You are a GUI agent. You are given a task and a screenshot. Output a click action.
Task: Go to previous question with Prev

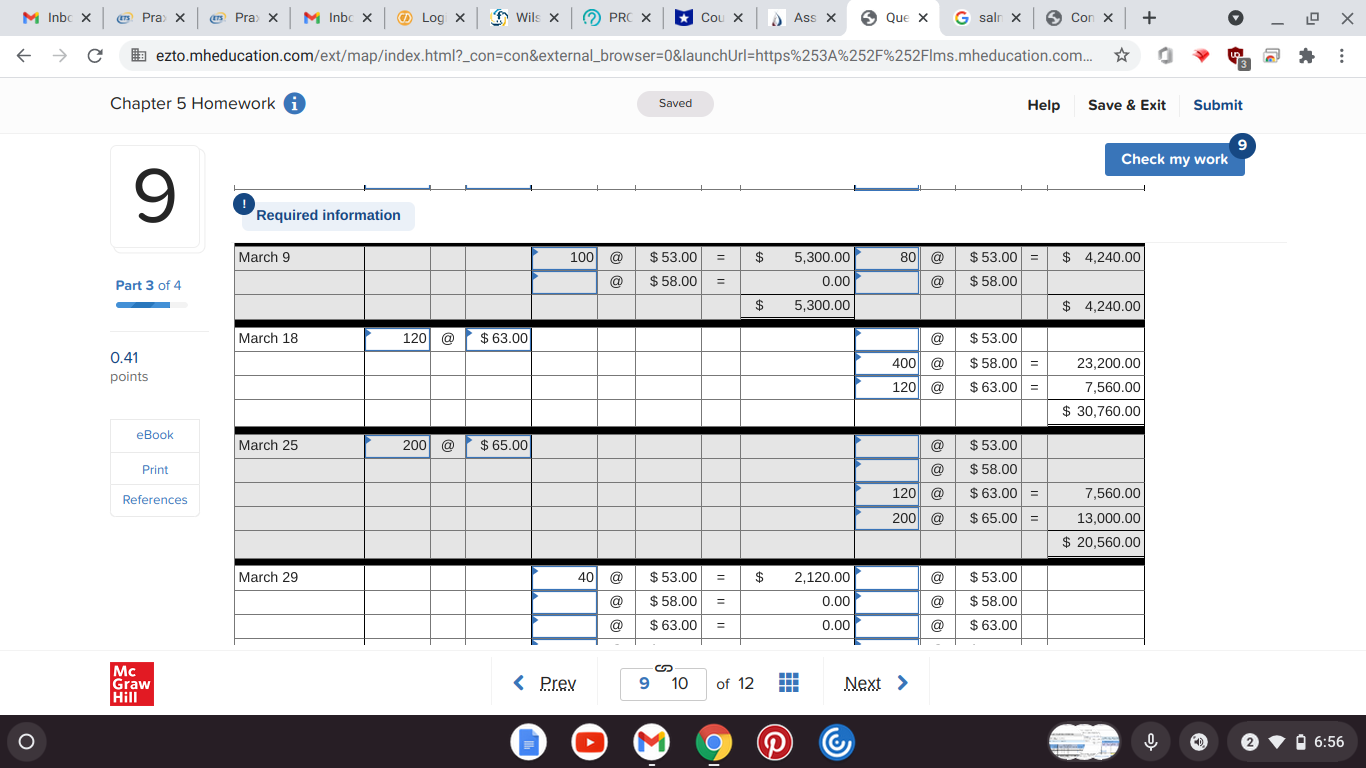coord(546,683)
